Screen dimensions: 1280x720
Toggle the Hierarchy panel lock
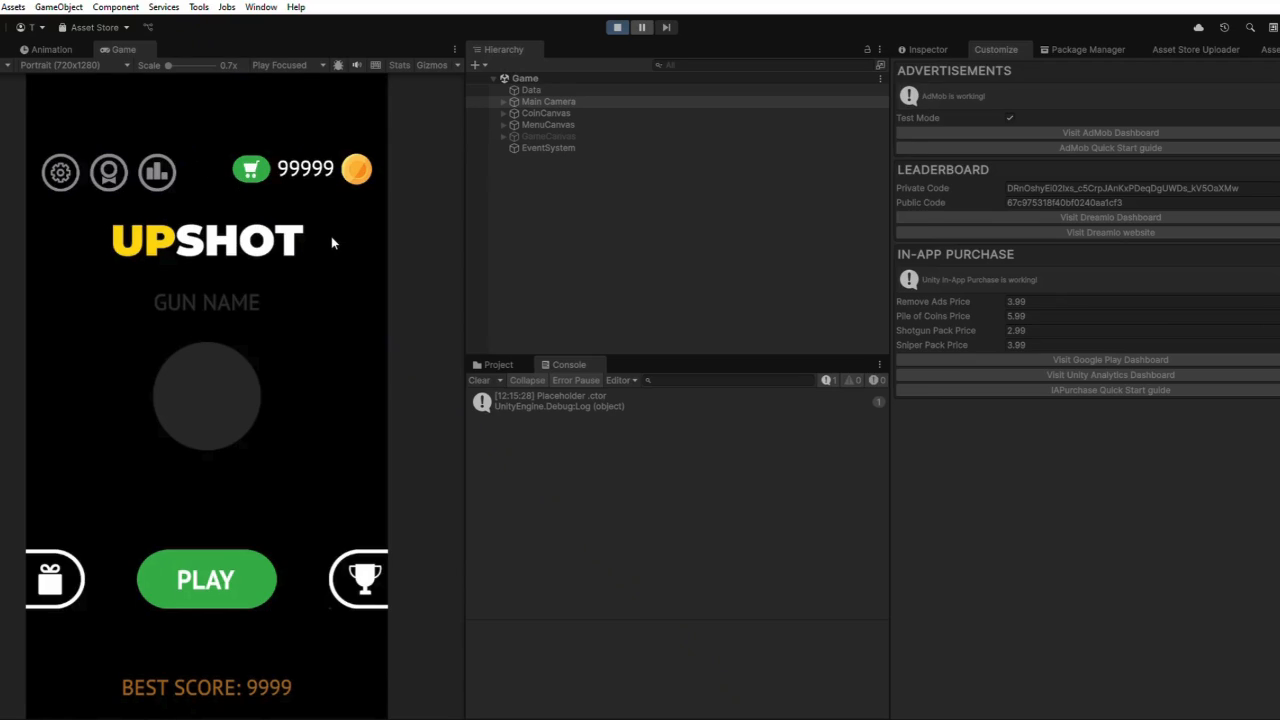point(867,49)
